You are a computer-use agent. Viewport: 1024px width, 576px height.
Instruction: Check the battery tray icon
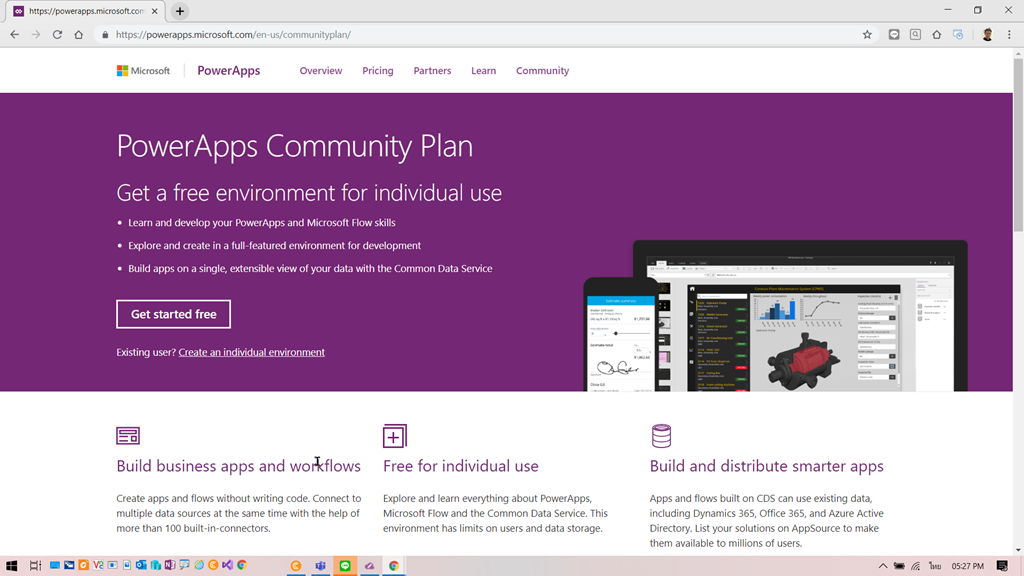point(899,566)
